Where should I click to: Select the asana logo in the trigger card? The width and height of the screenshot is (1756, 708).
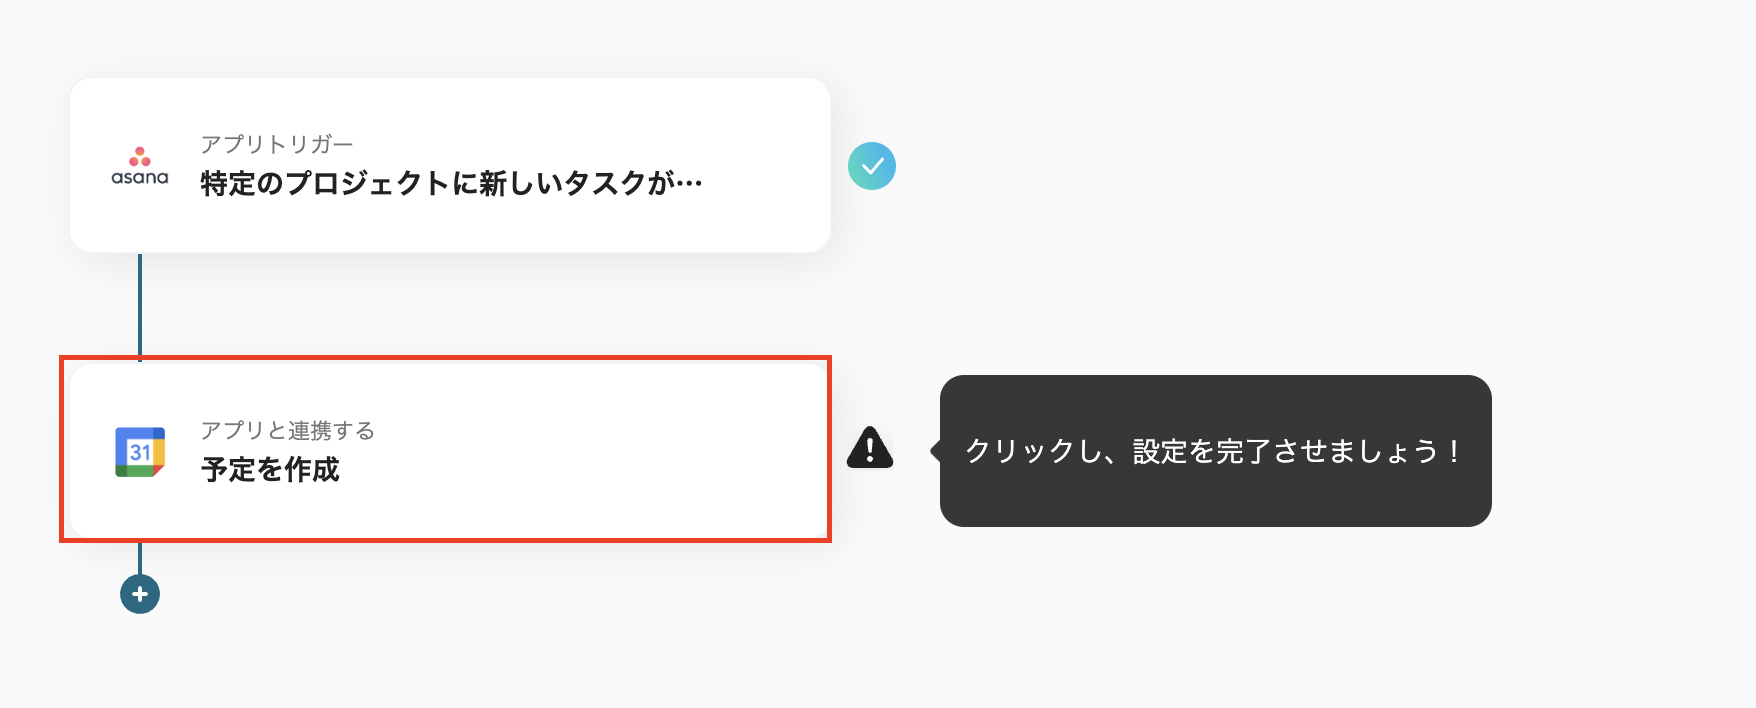point(140,163)
